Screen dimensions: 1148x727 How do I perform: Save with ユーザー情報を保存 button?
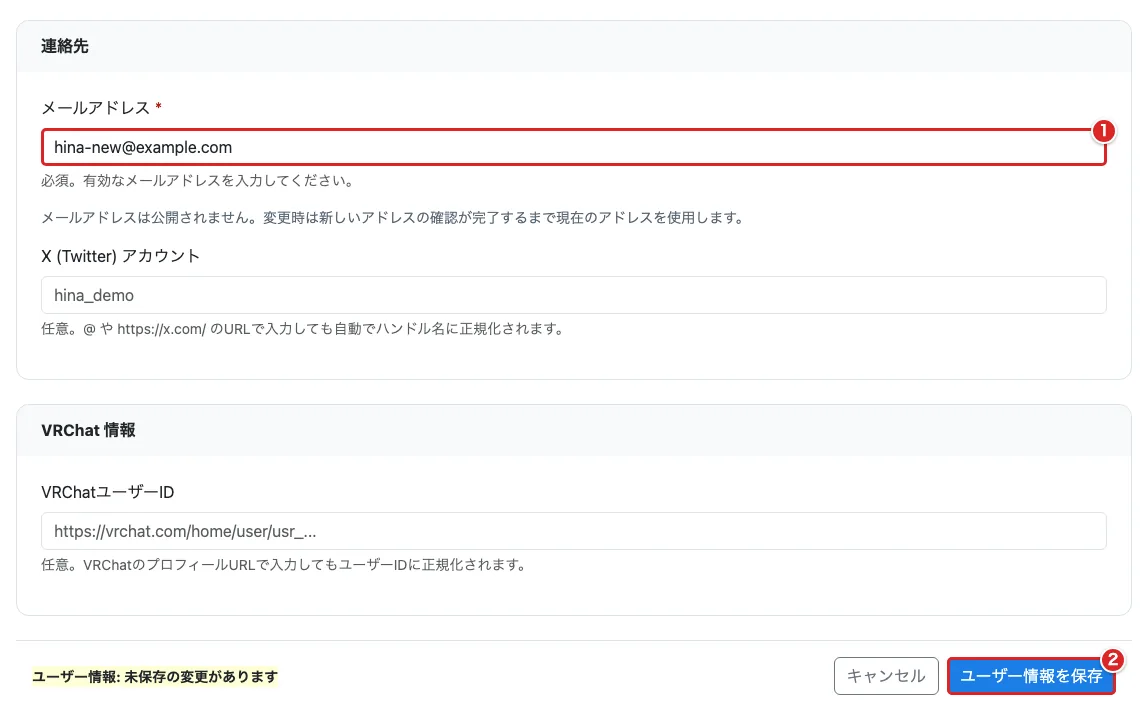pos(1031,676)
